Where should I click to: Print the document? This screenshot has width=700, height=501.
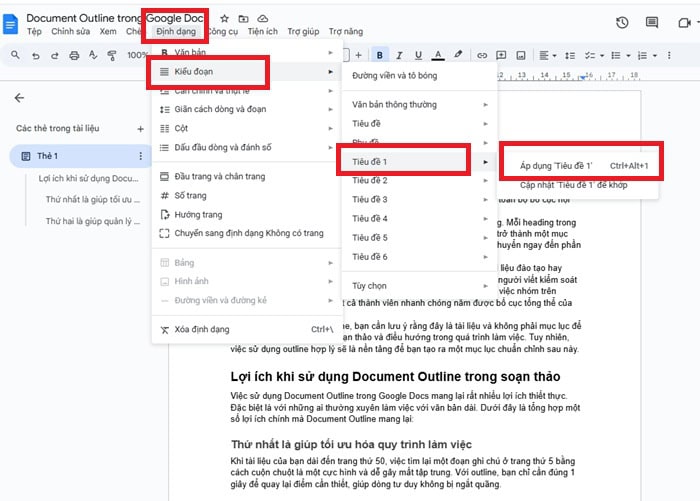tap(74, 55)
